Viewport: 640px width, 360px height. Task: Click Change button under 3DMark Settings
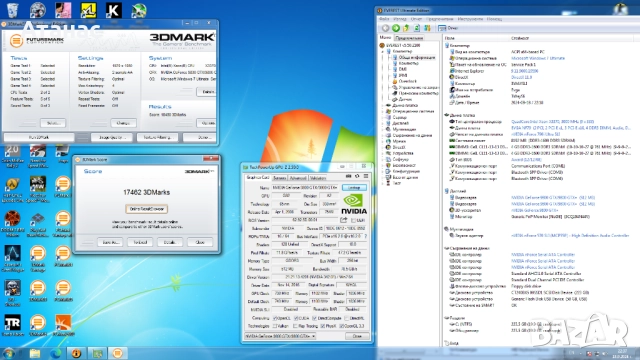coord(123,123)
